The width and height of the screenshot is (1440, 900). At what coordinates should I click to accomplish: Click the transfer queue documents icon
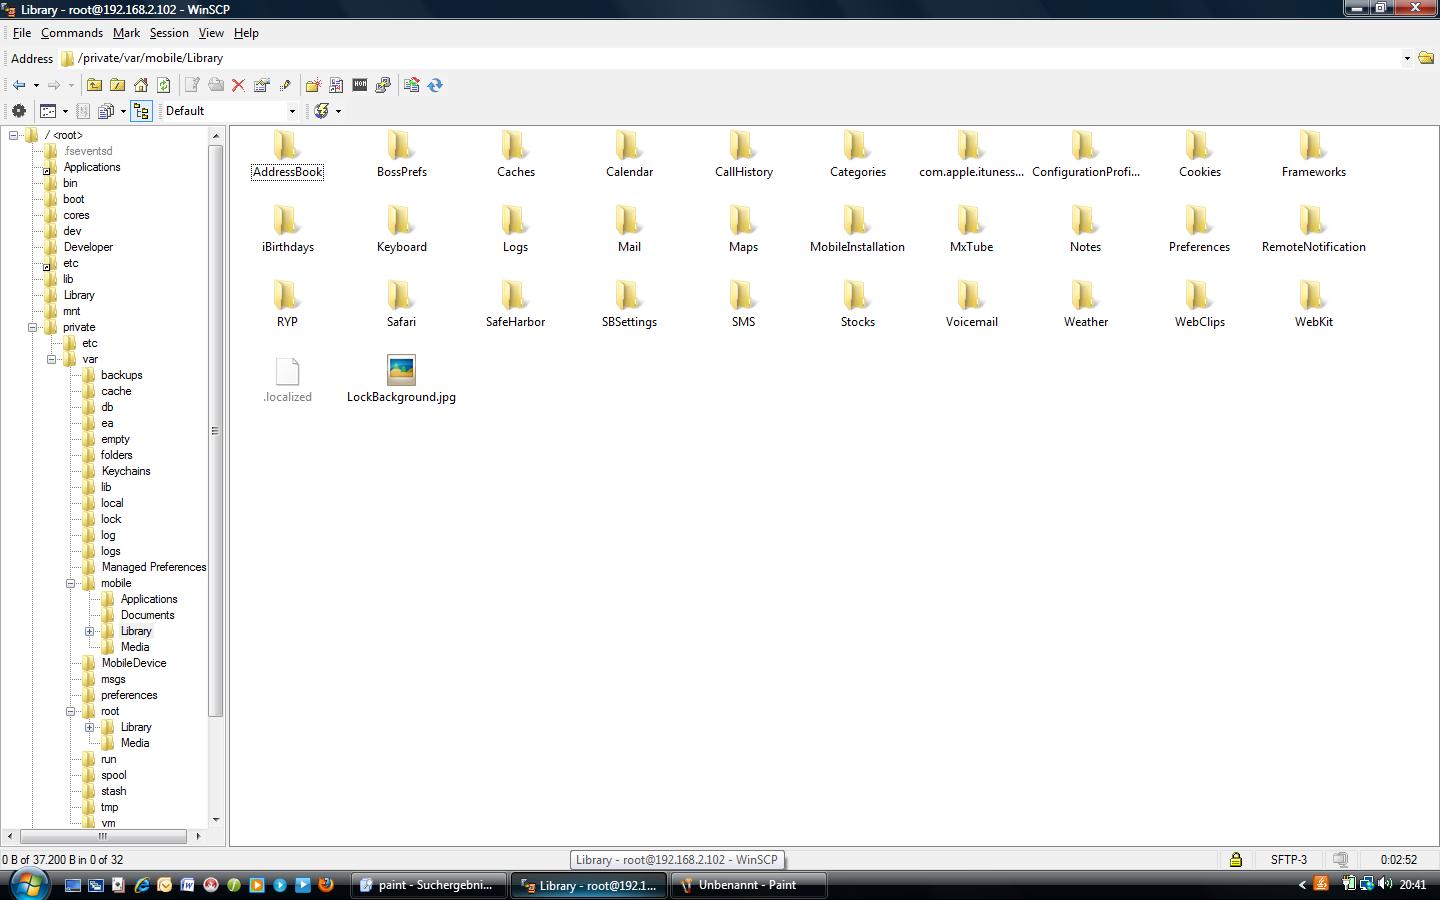tap(106, 111)
